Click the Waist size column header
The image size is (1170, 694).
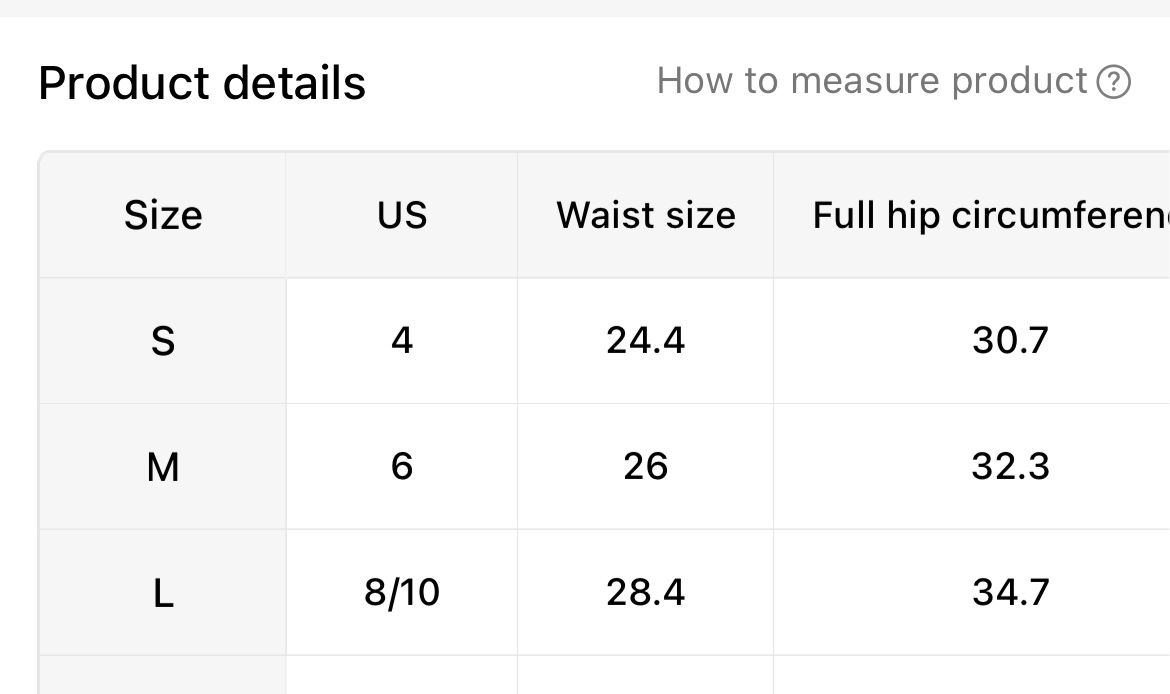tap(645, 216)
